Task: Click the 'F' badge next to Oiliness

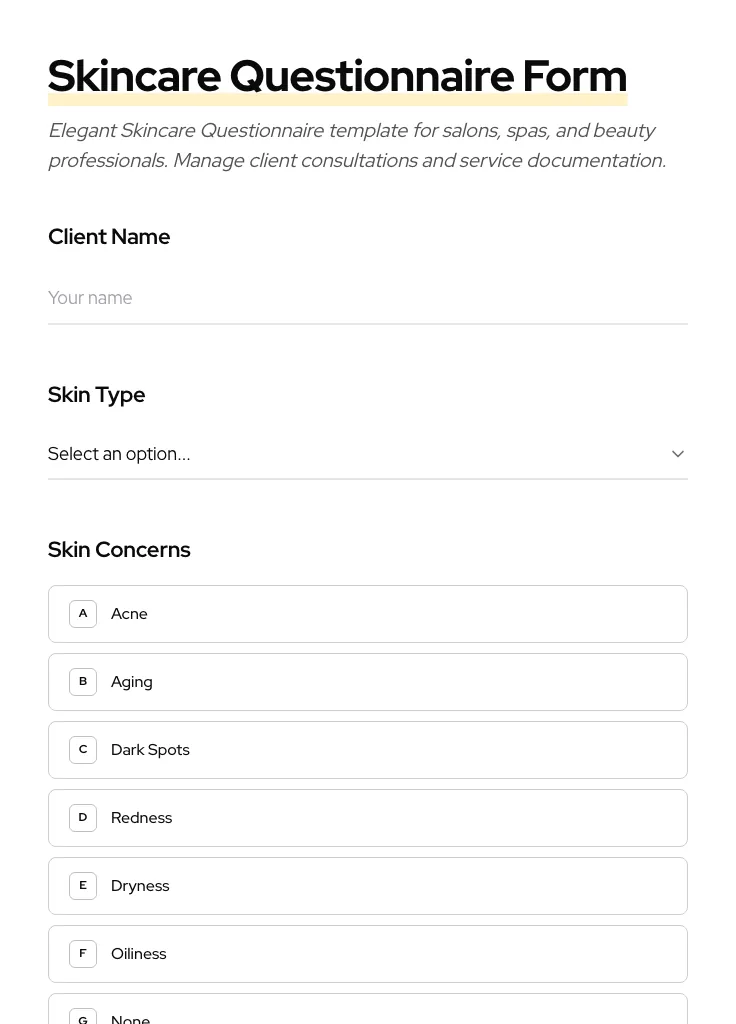Action: 83,953
